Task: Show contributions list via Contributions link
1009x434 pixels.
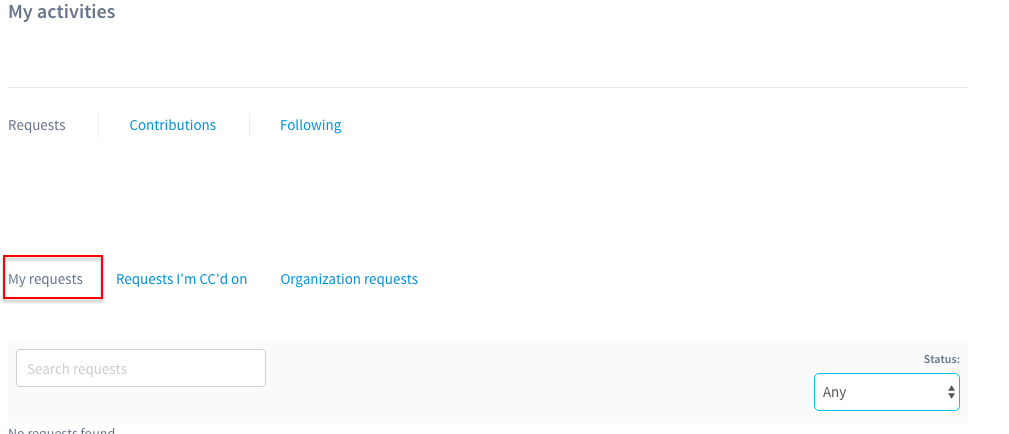Action: (172, 125)
